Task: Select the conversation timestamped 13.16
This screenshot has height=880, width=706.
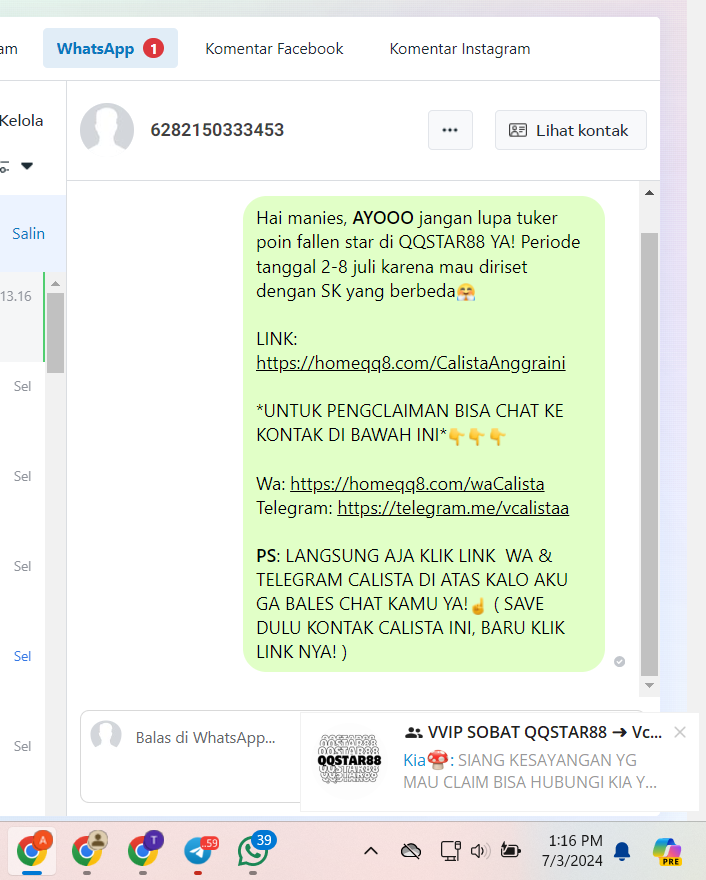Action: pos(22,317)
